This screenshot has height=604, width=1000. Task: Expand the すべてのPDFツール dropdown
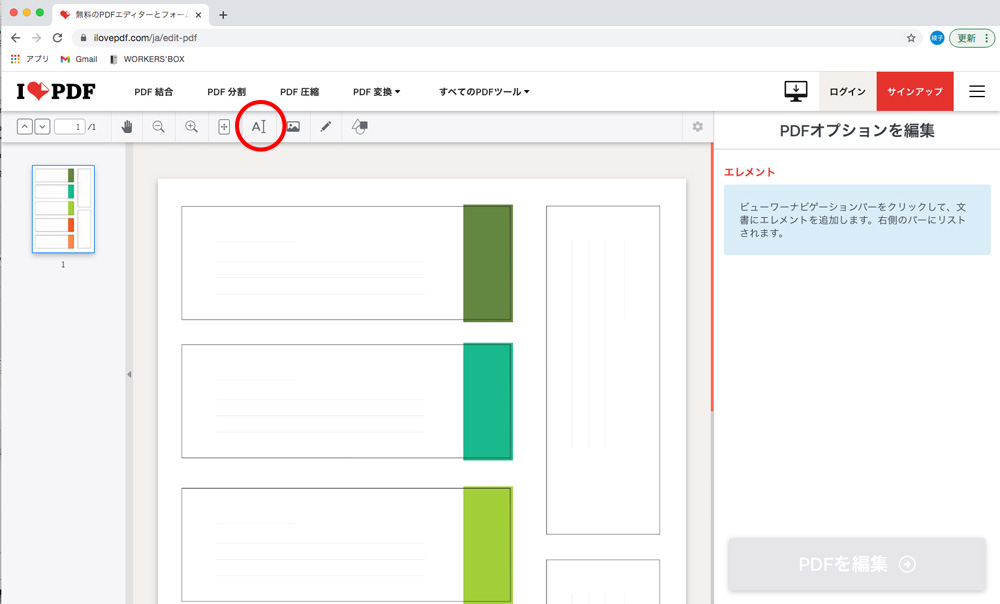tap(484, 92)
